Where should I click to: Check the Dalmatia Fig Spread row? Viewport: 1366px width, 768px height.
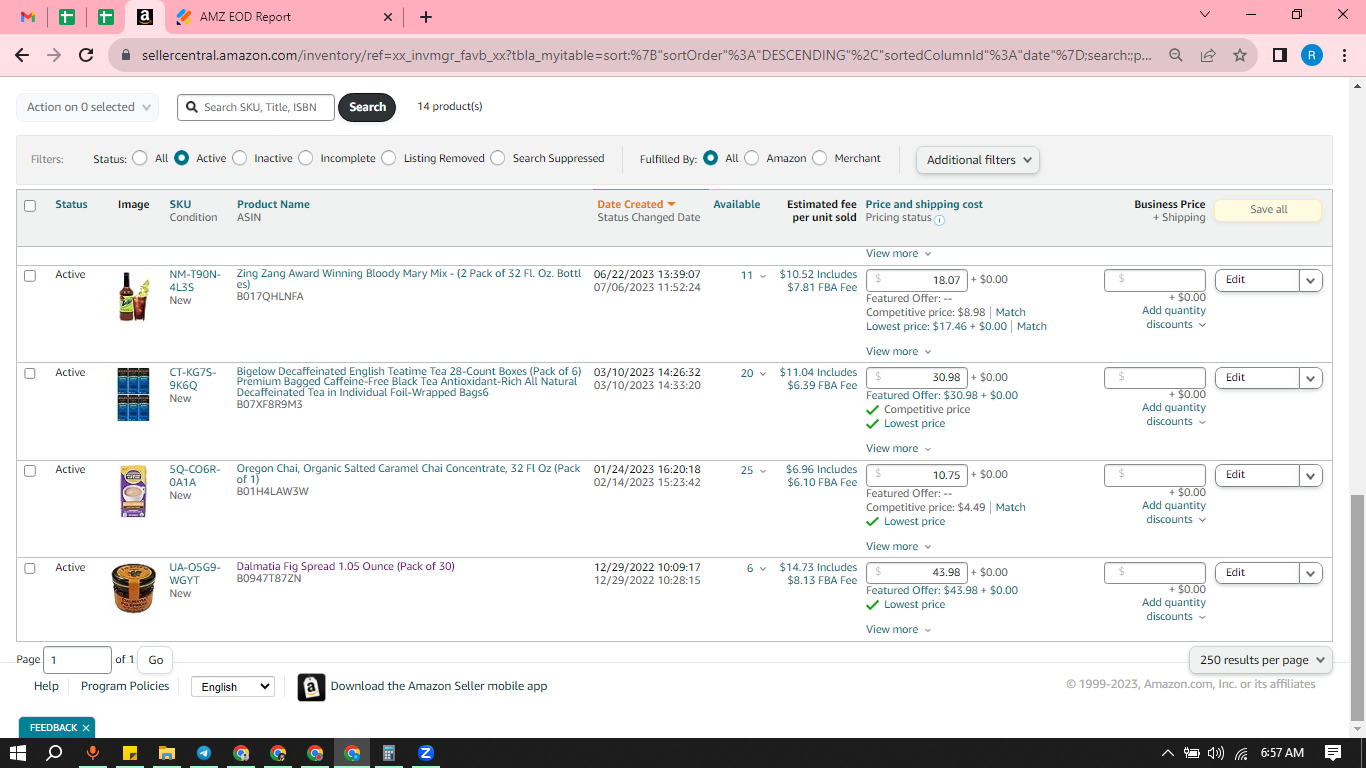tap(30, 569)
